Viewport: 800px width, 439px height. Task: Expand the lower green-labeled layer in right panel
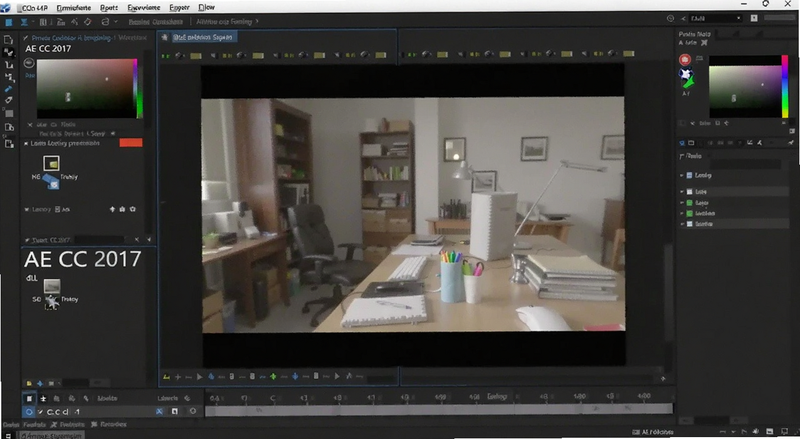[682, 213]
